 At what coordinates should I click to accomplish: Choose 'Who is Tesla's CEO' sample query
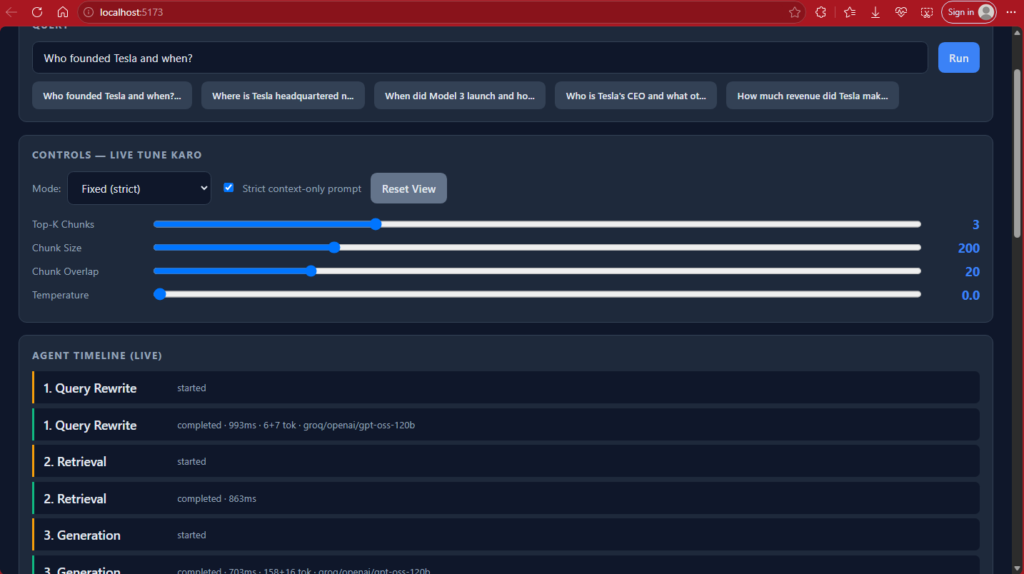[x=635, y=95]
